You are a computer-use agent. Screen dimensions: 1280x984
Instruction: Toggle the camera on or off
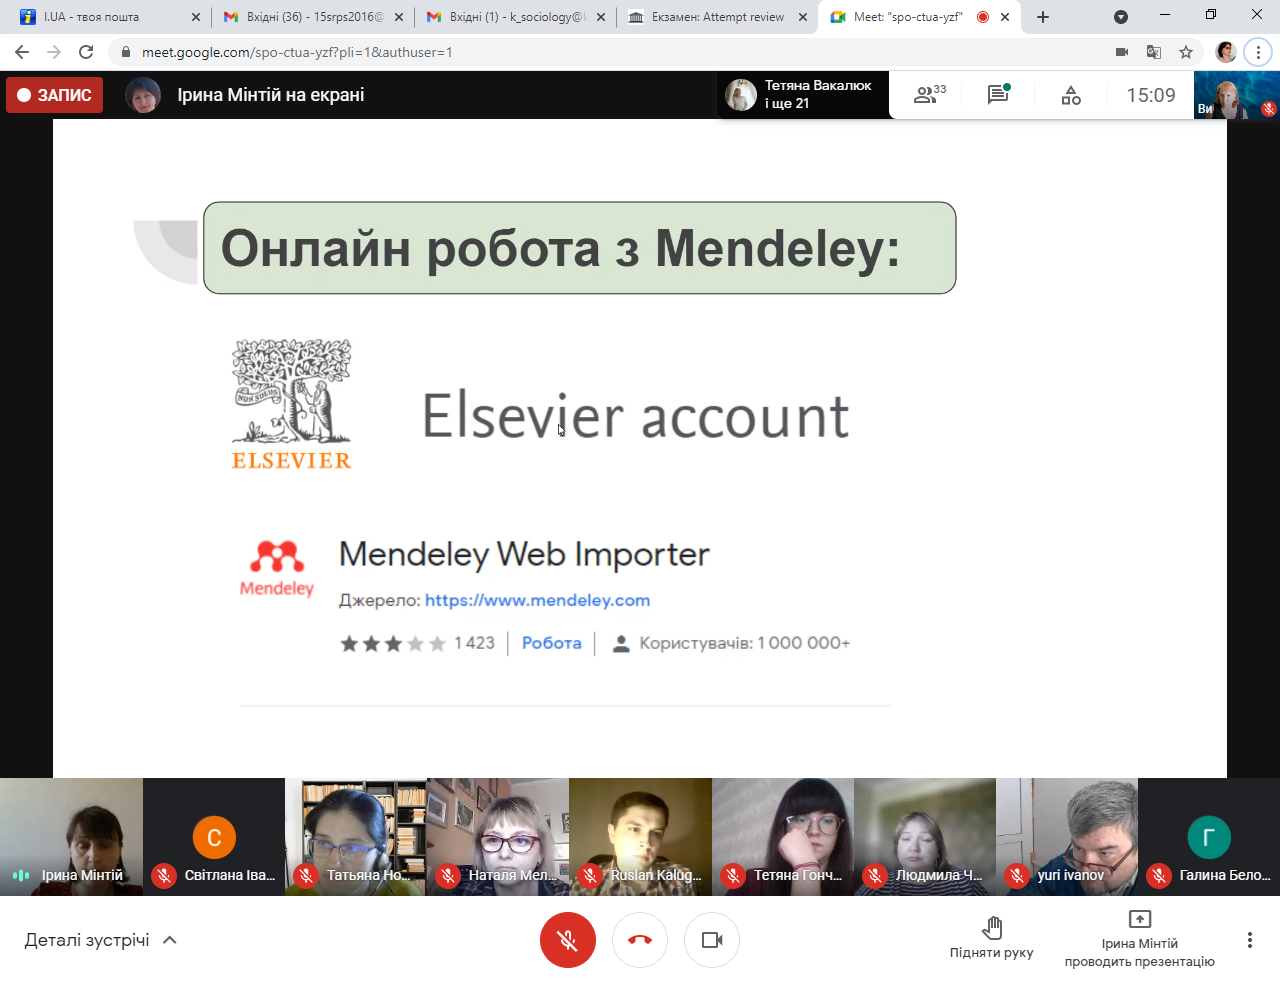[x=712, y=940]
